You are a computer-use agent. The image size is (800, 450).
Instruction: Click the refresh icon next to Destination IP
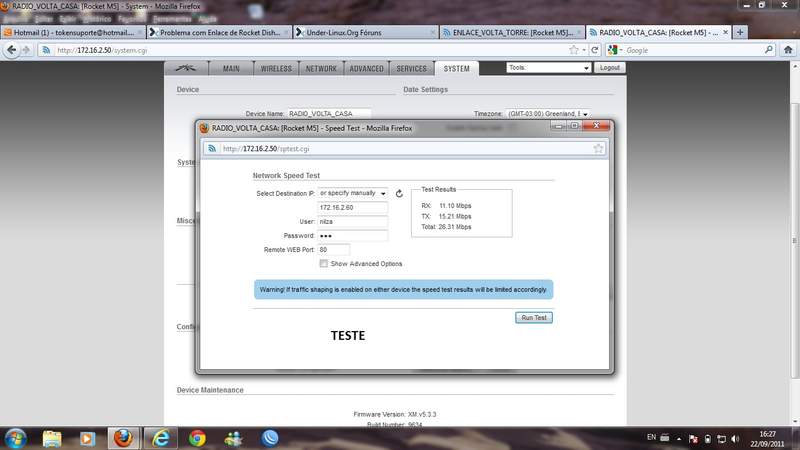[x=399, y=193]
